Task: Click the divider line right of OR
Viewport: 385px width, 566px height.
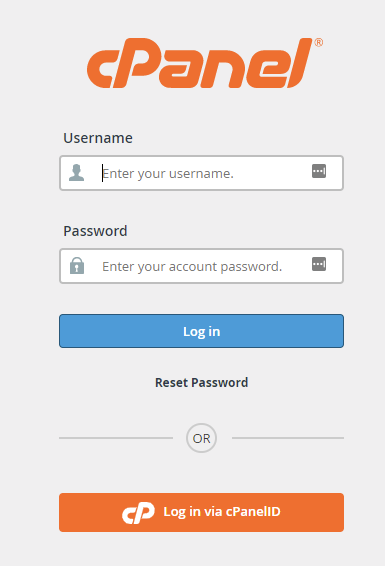Action: point(288,438)
